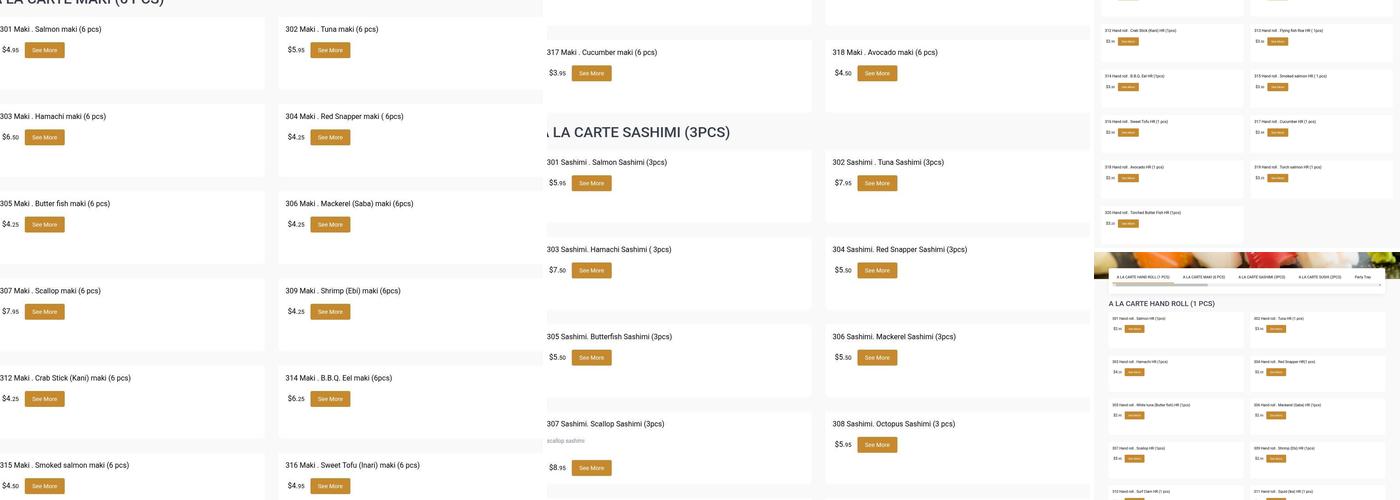Viewport: 1400px width, 500px height.
Task: Click See More for Hamachi Sashimi
Action: click(x=591, y=270)
